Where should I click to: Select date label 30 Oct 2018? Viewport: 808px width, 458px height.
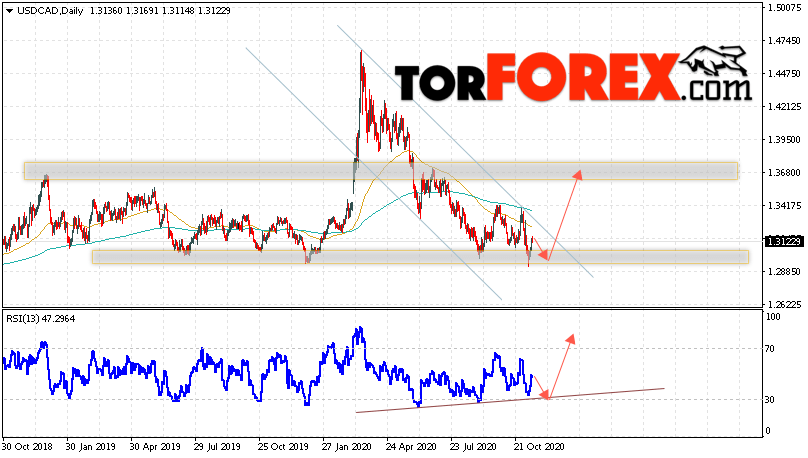click(x=27, y=447)
